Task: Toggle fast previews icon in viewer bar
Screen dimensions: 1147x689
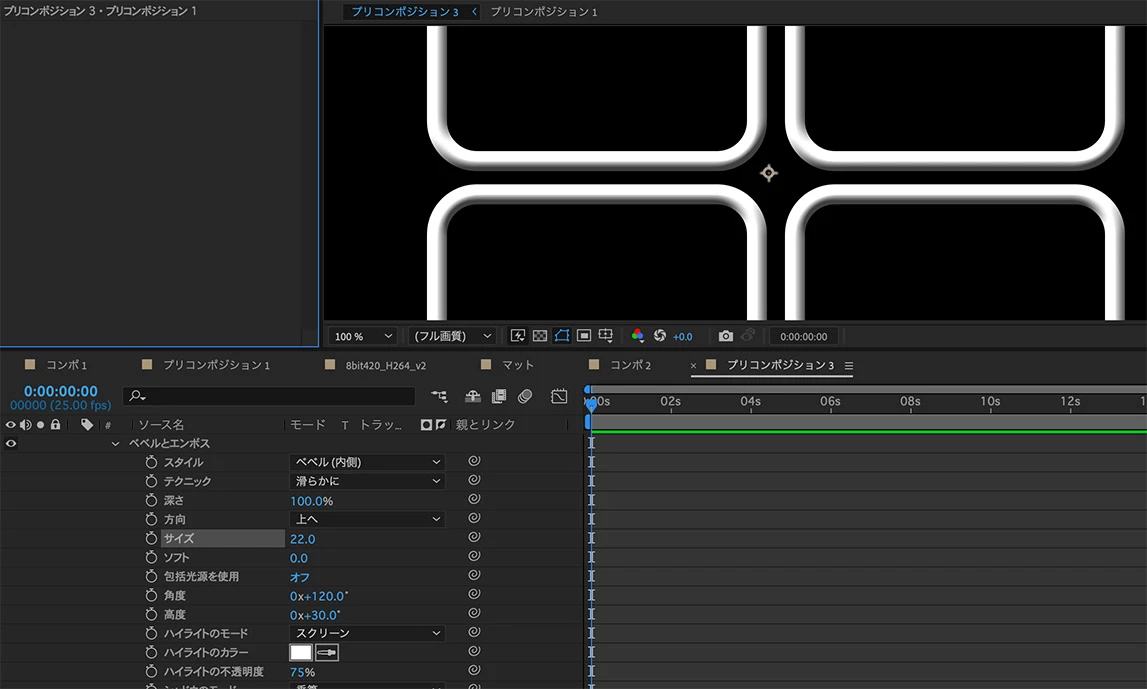Action: click(518, 336)
